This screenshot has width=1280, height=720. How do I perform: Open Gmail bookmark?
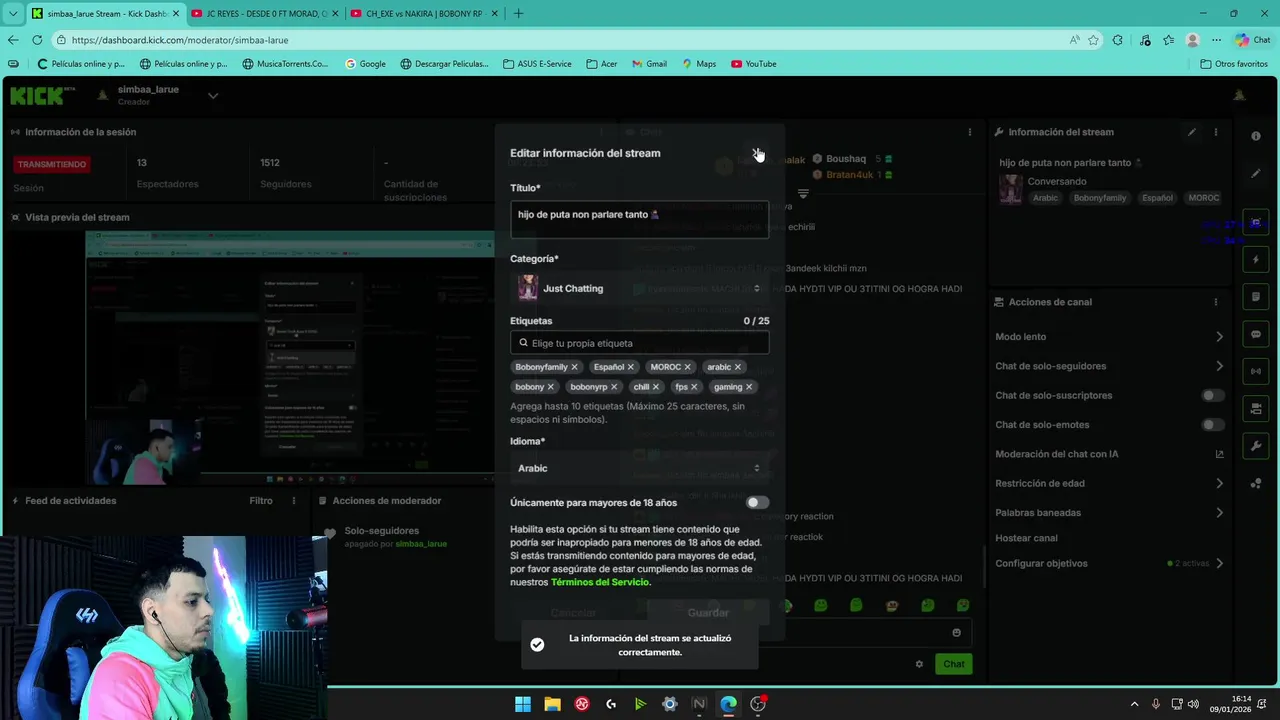(649, 64)
